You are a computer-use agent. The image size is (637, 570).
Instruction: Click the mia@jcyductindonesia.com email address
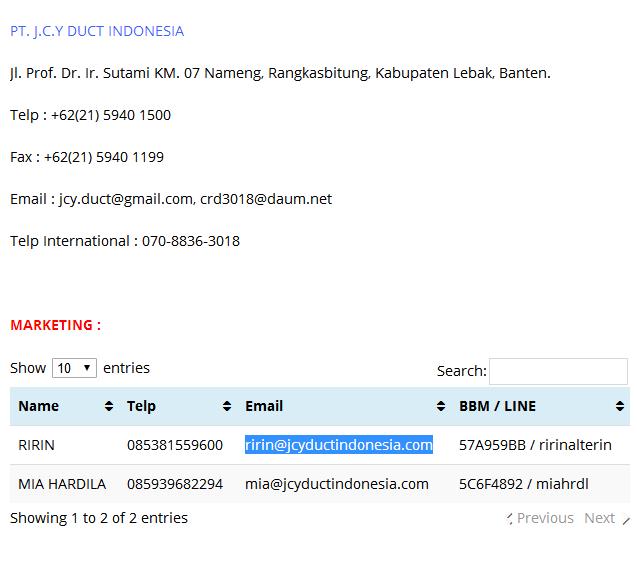336,484
